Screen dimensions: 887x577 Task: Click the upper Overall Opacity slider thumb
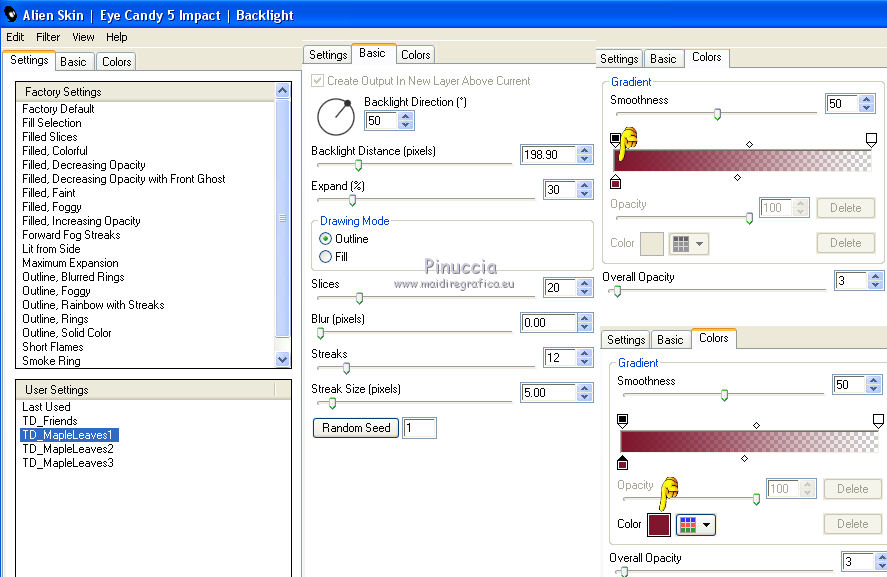(x=618, y=291)
